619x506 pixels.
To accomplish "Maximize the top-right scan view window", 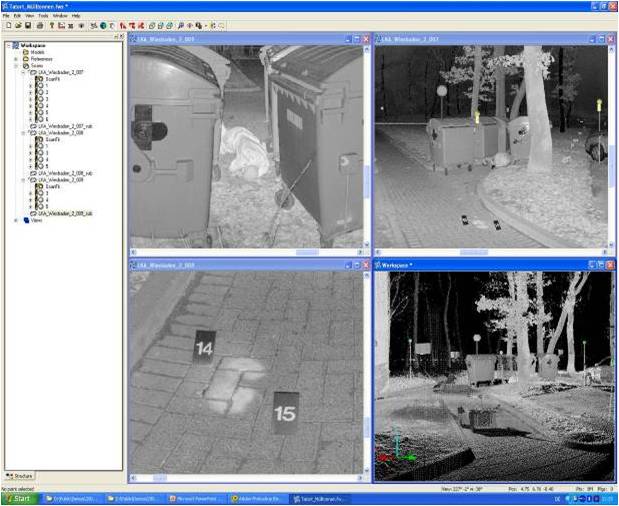I will (x=601, y=39).
